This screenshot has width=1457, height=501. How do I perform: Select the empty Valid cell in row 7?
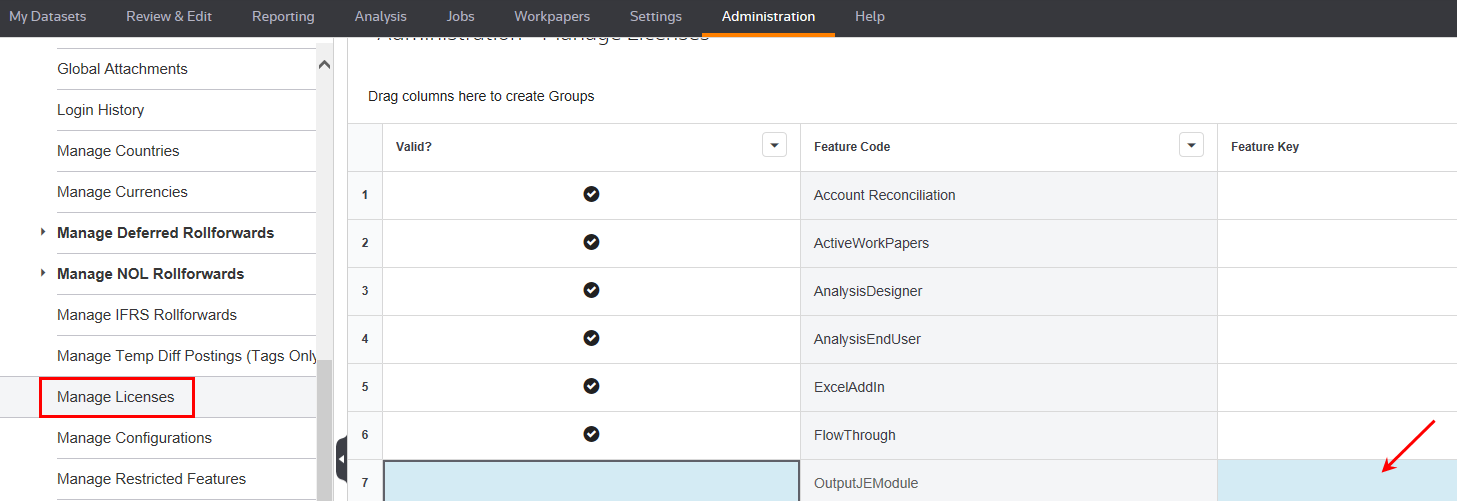tap(591, 481)
